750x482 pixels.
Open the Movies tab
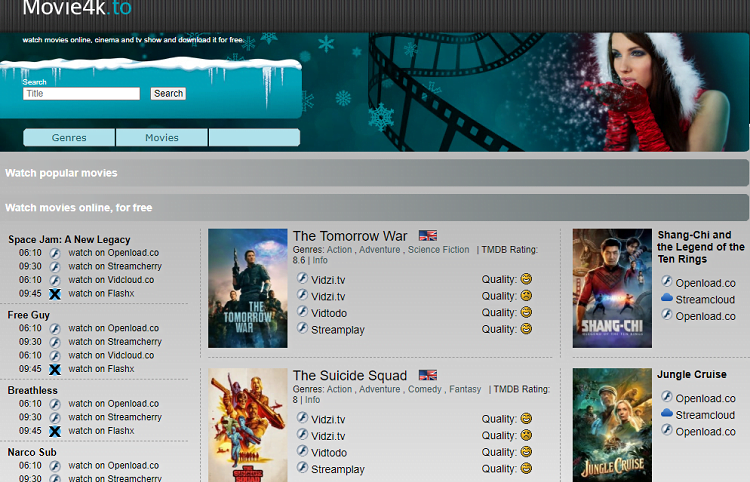pos(162,138)
